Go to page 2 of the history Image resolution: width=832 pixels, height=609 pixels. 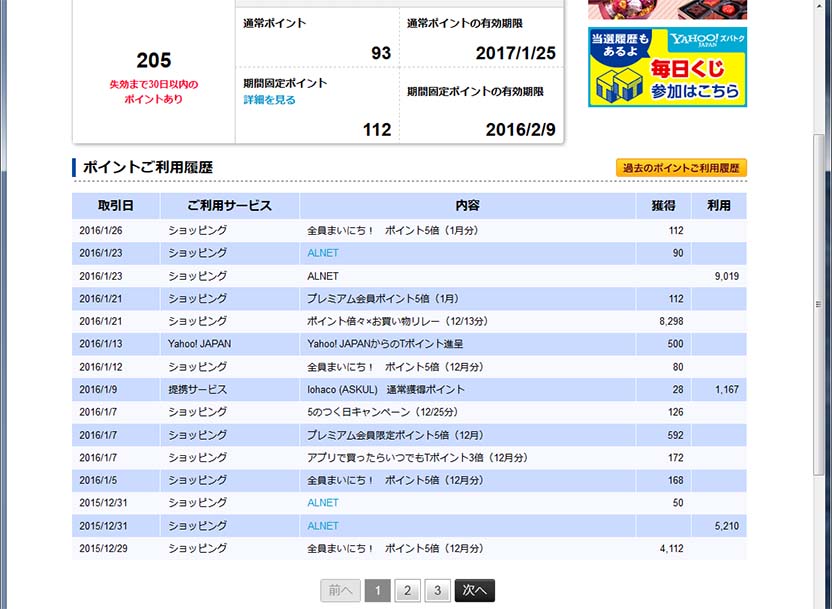[x=407, y=591]
